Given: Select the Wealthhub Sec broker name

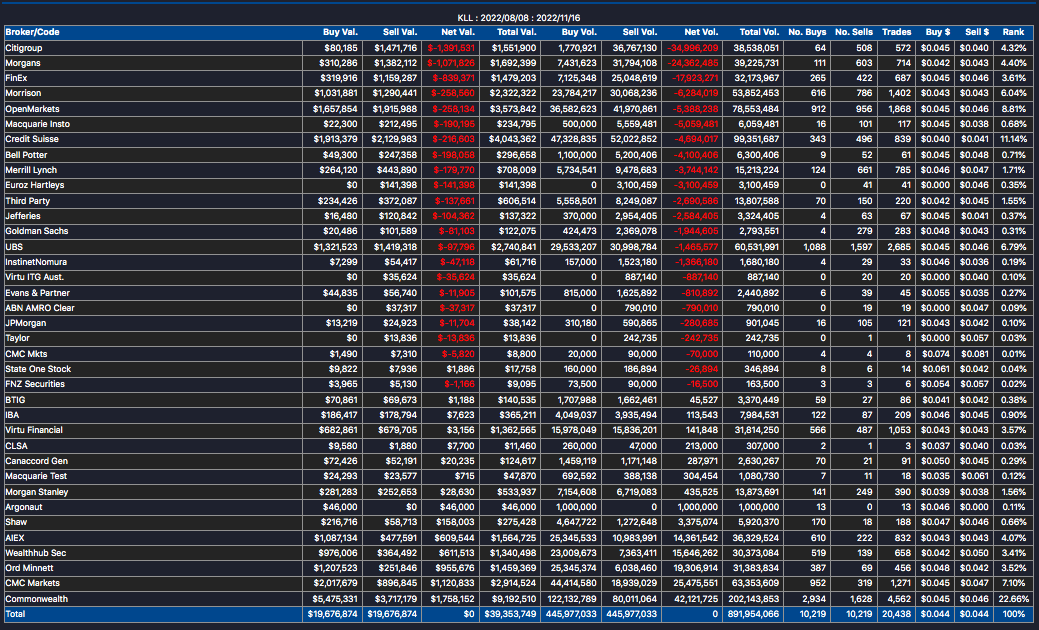Looking at the screenshot, I should click(36, 553).
